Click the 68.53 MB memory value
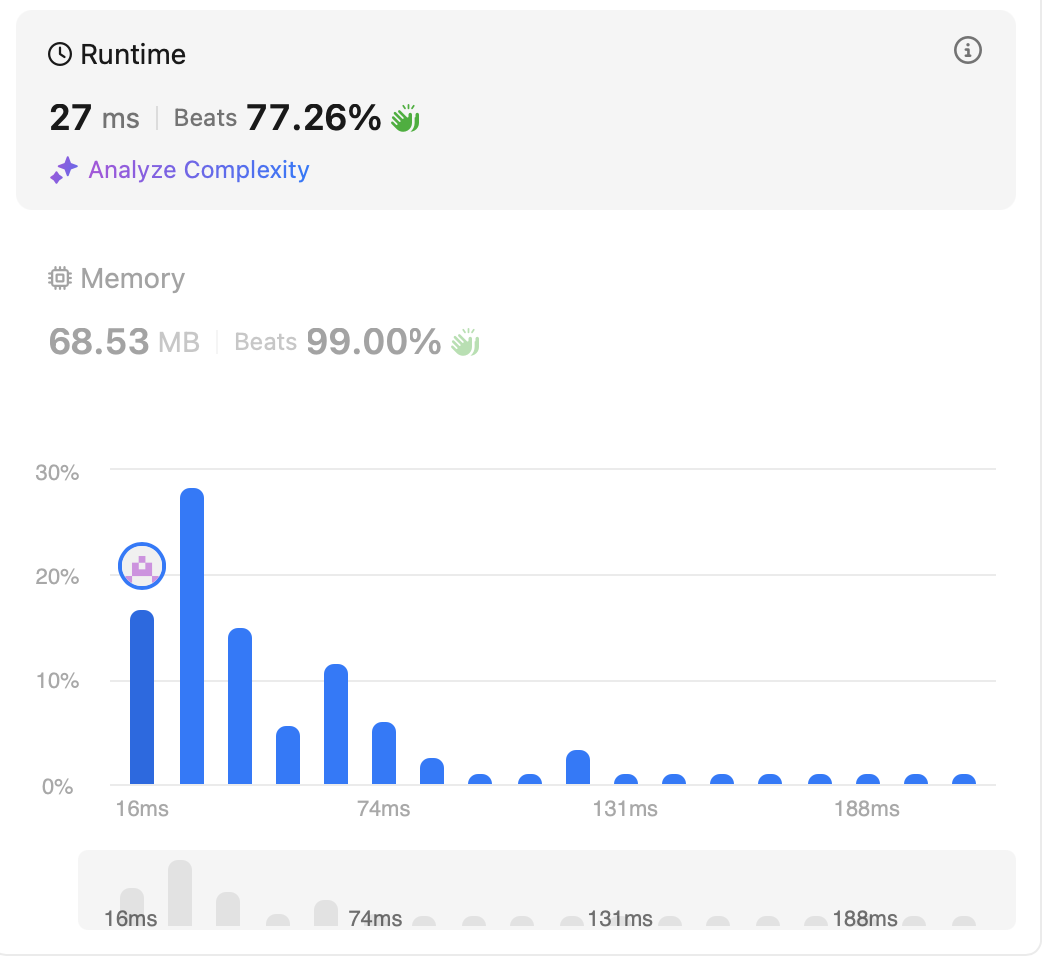1060x964 pixels. [124, 343]
